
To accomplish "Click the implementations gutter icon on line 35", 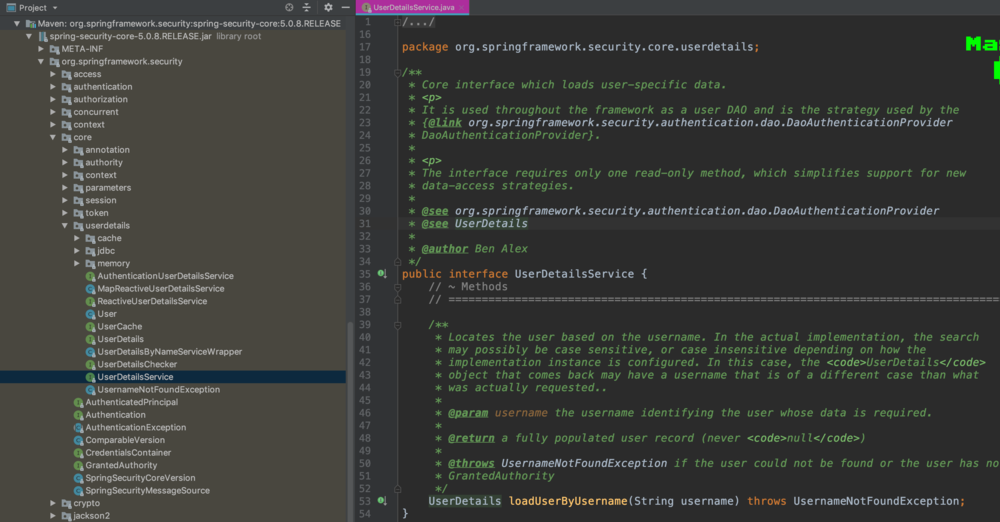I will [x=382, y=273].
